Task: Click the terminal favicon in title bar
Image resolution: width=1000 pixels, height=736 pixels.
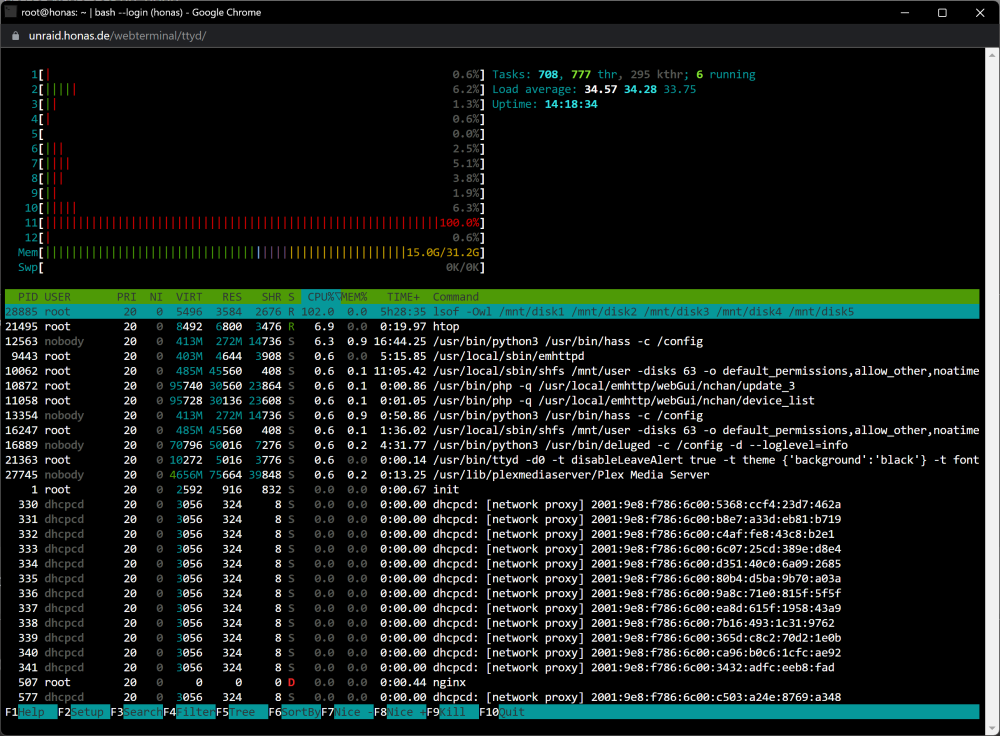Action: coord(11,12)
